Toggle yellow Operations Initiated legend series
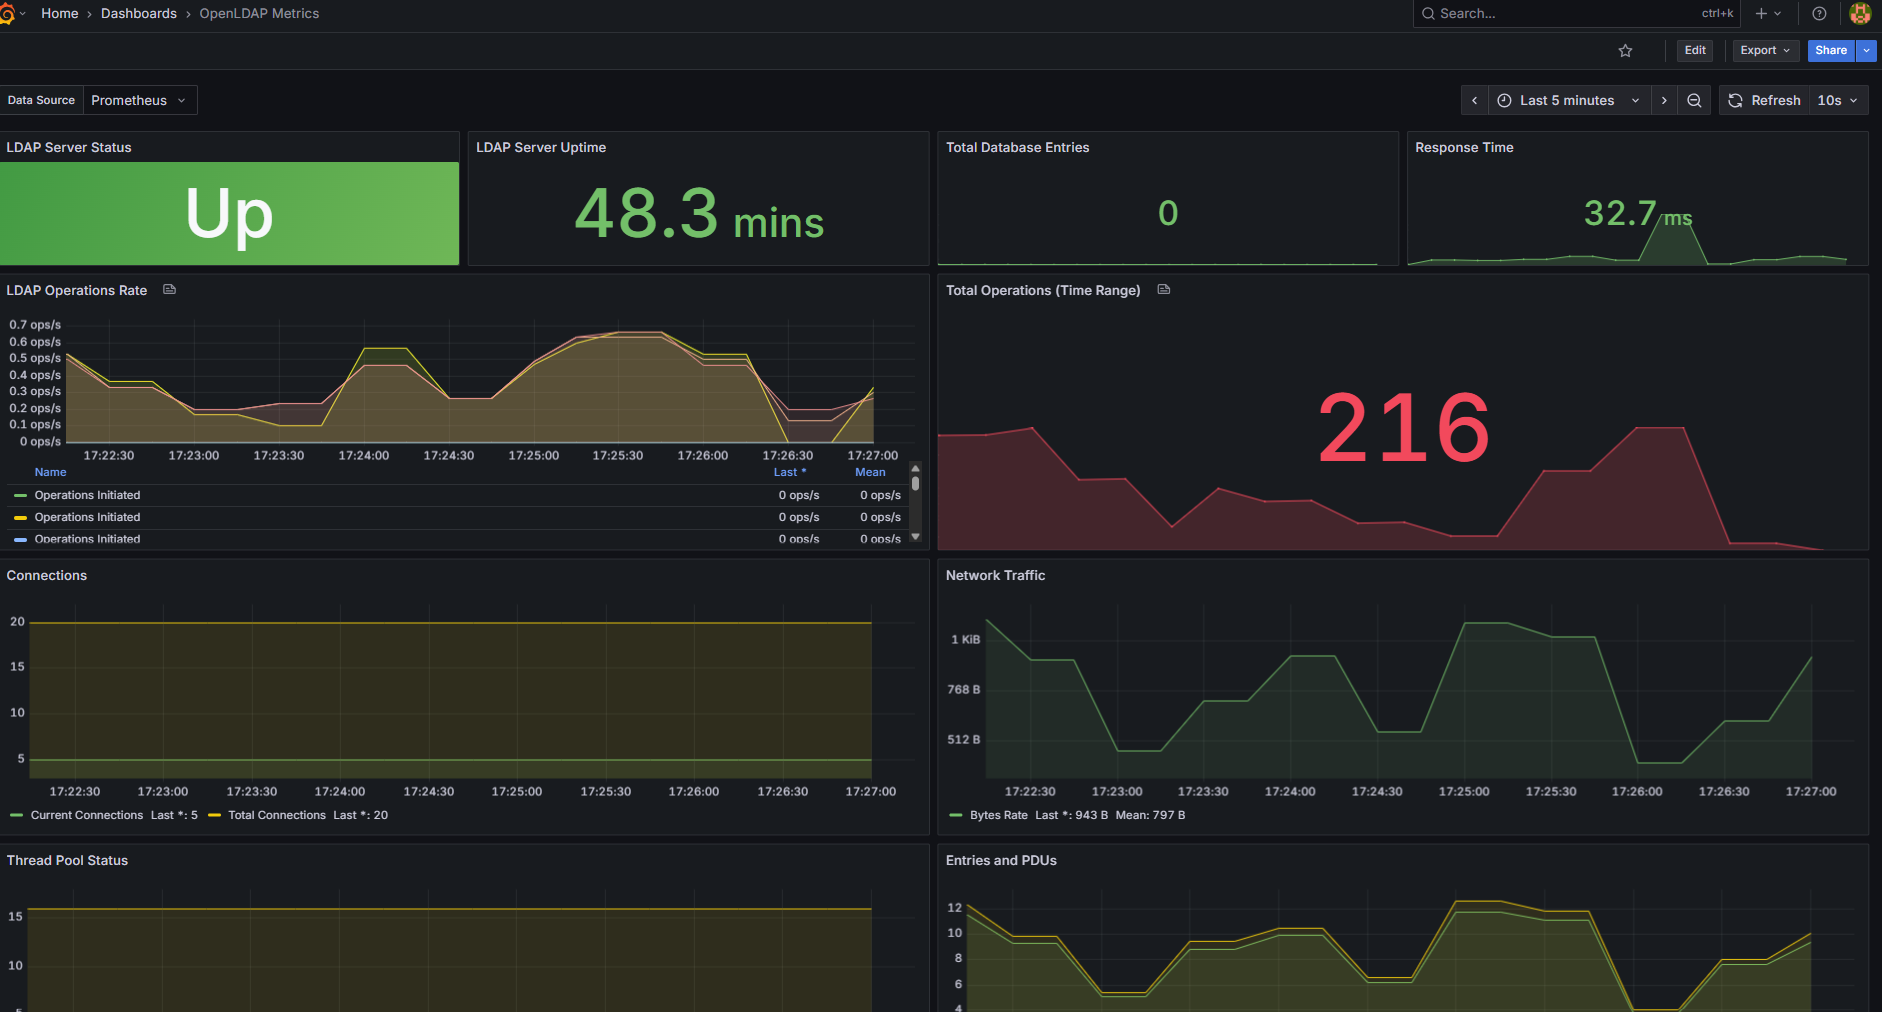The image size is (1882, 1012). click(x=88, y=518)
